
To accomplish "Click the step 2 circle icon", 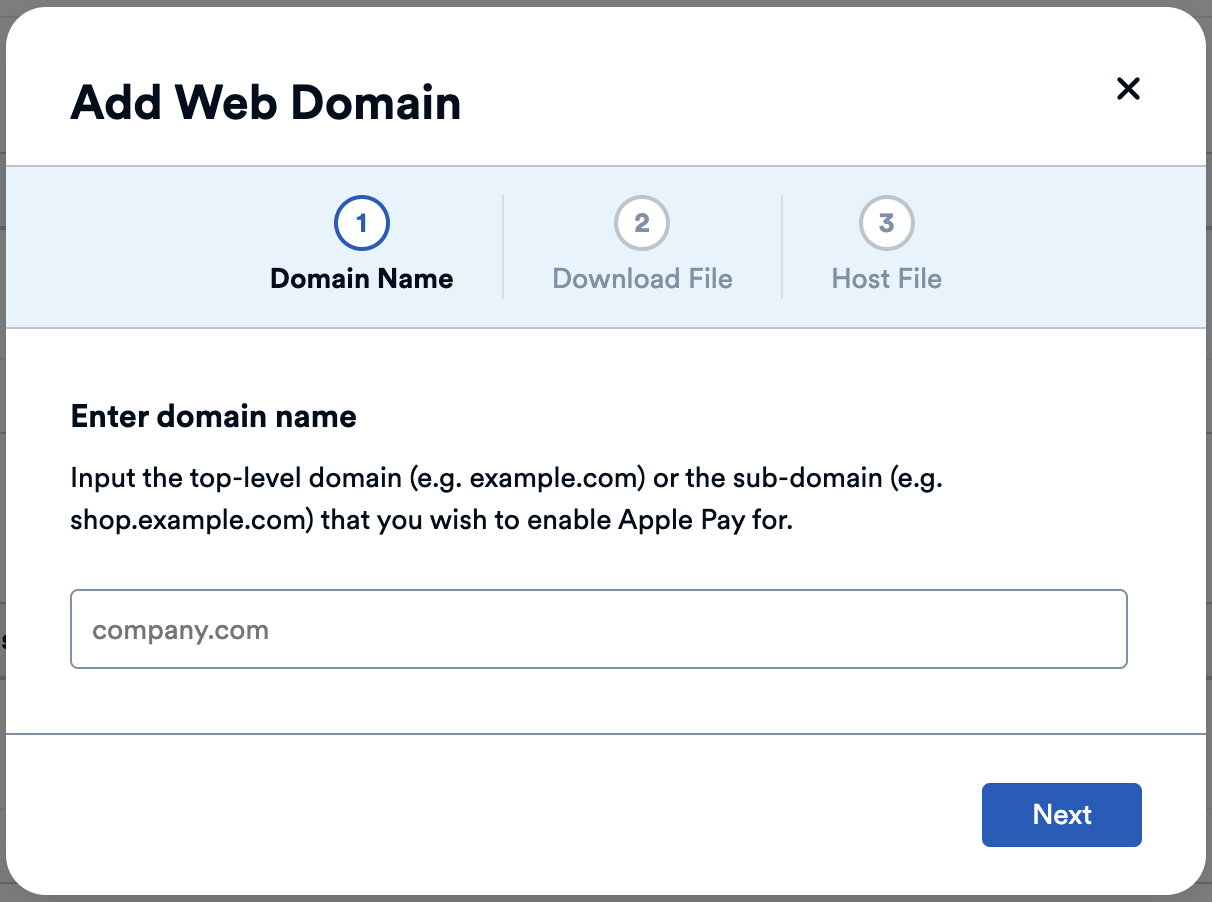I will coord(641,223).
